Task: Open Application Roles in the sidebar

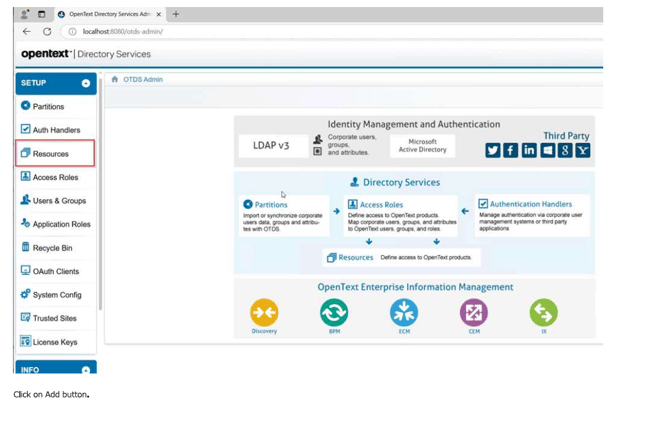Action: point(61,224)
